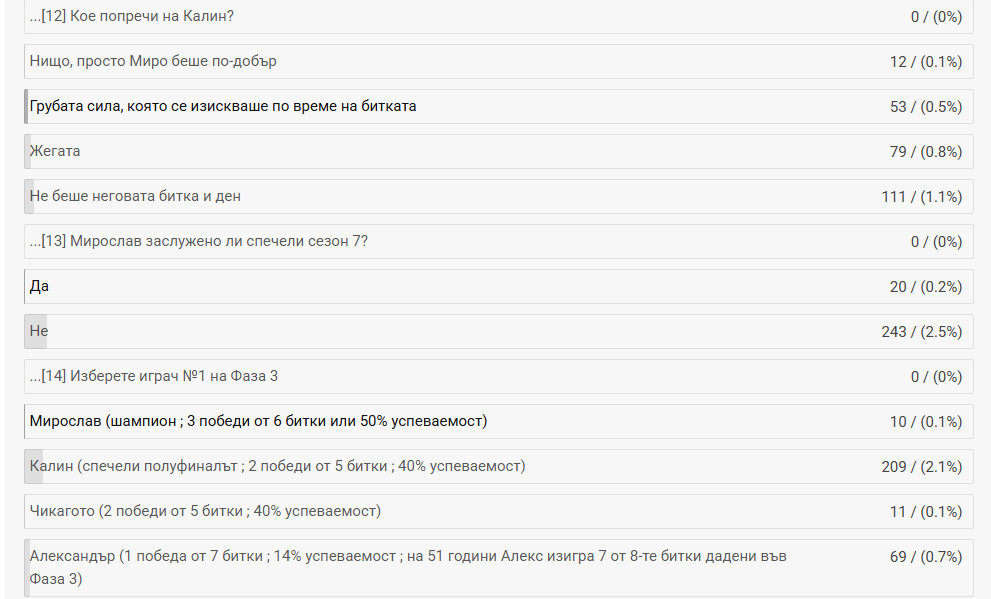This screenshot has width=991, height=599.
Task: Click the question "[12] Кое попречи на Калин?"
Action: (140, 16)
